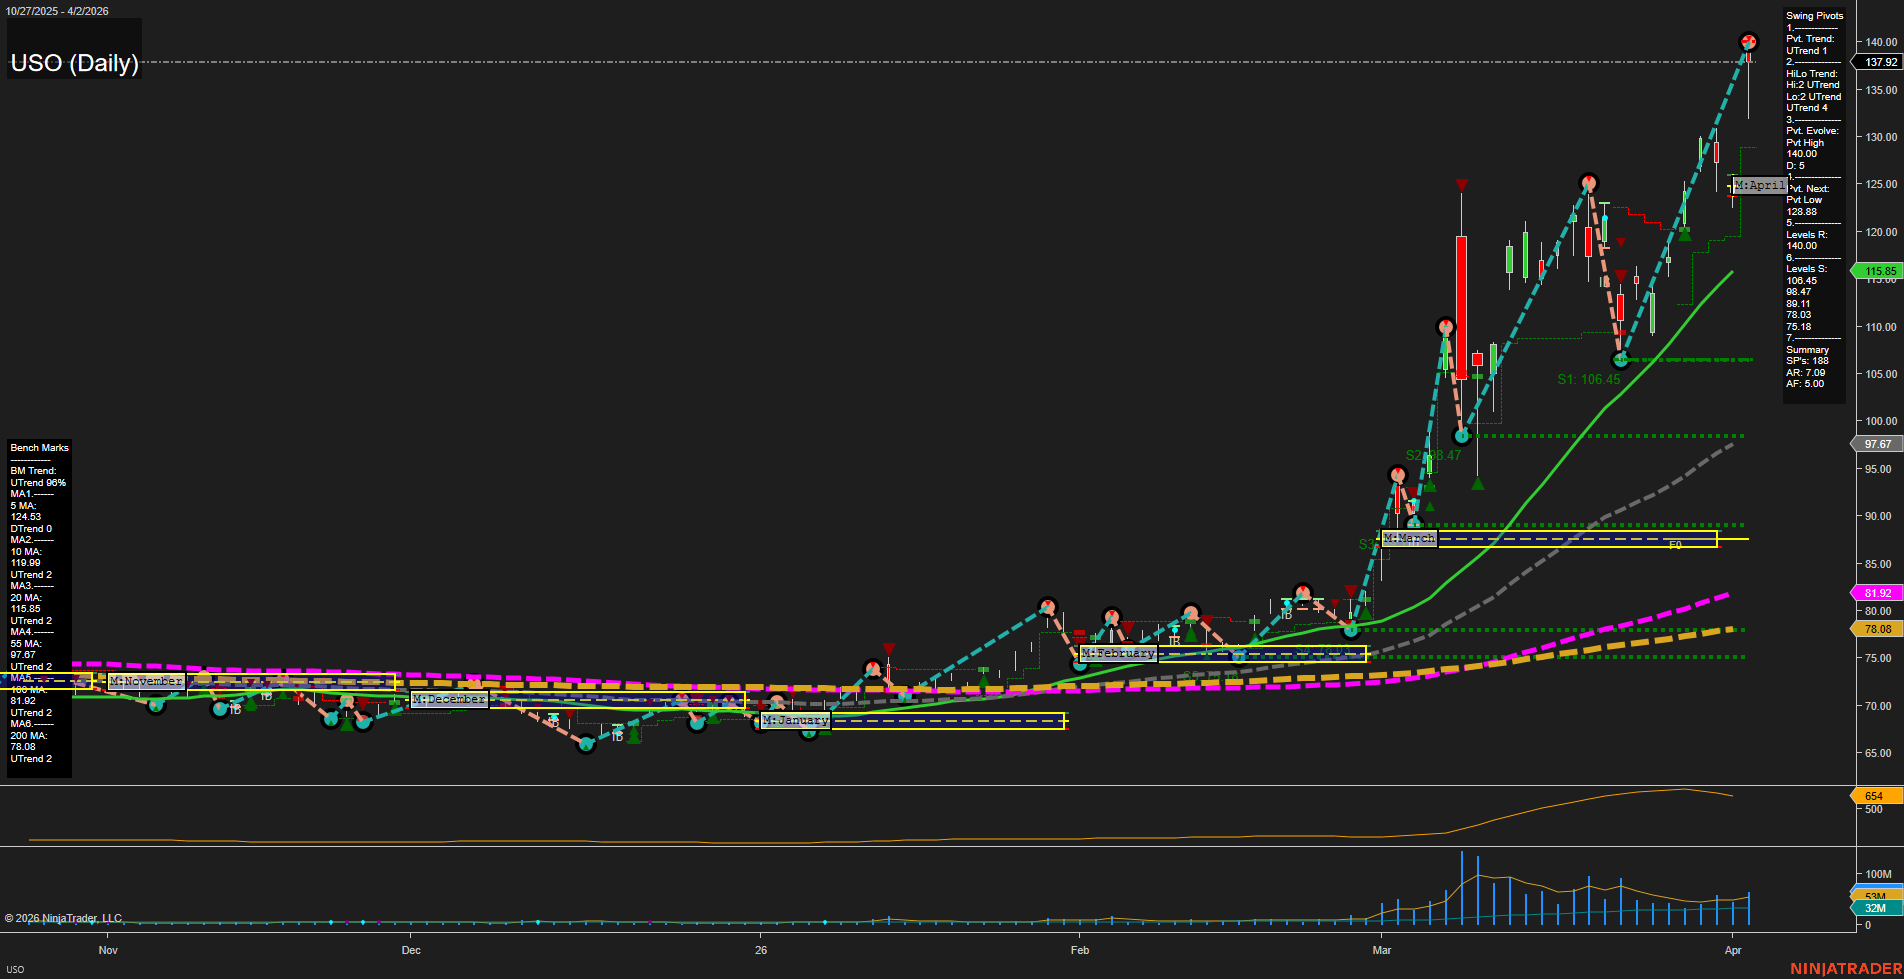This screenshot has width=1904, height=979.
Task: Click the Swing Pivots panel heading
Action: click(x=1814, y=16)
